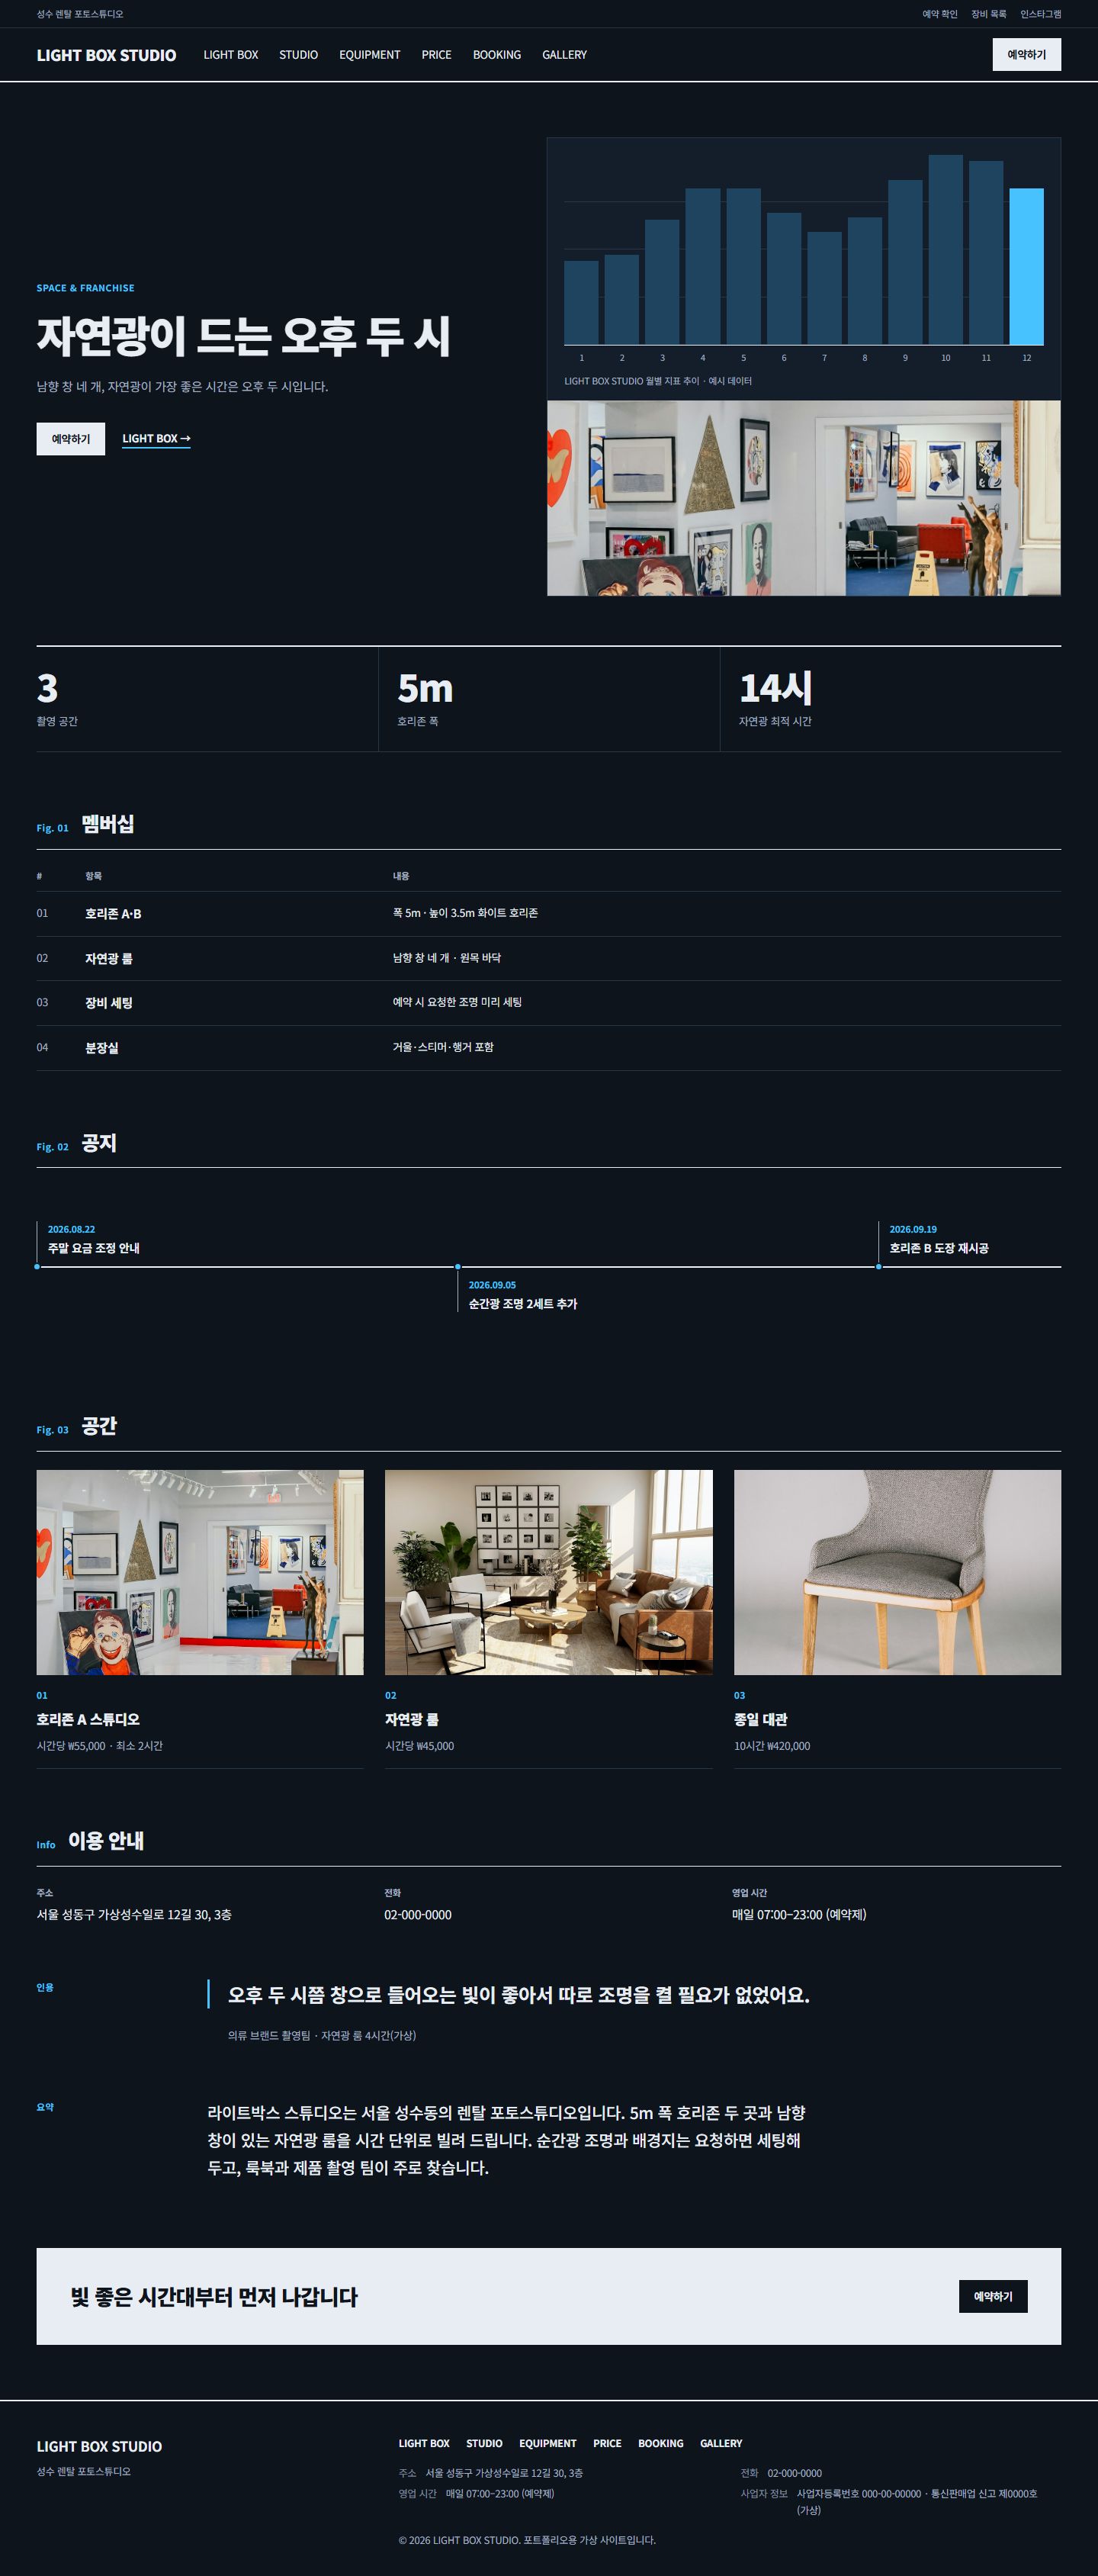Screen dimensions: 1098x2576
Task: Open the footer BOOKING link
Action: pyautogui.click(x=661, y=2443)
